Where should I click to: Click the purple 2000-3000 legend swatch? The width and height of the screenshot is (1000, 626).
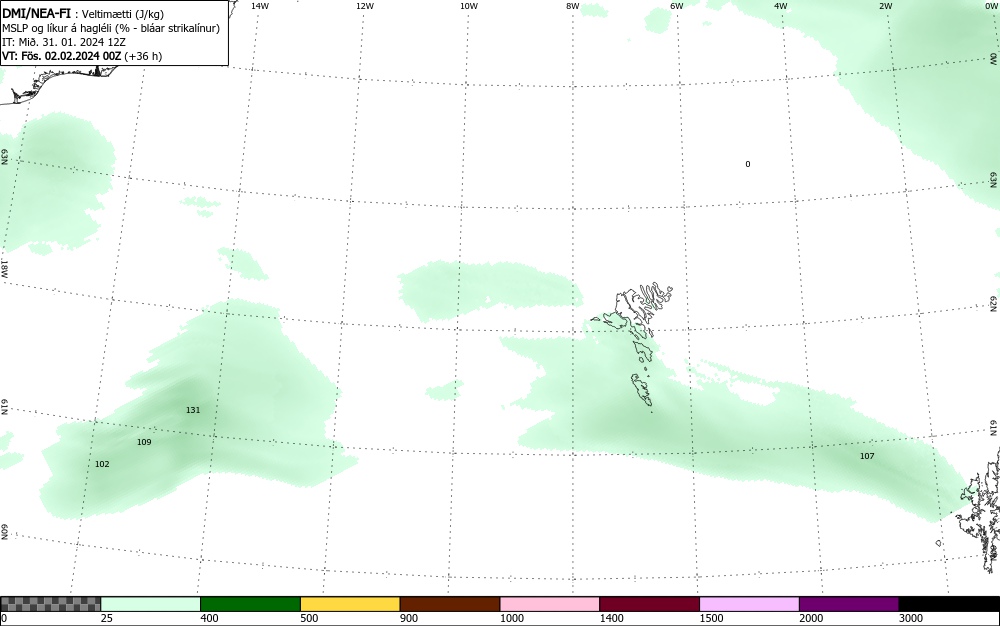pos(849,604)
